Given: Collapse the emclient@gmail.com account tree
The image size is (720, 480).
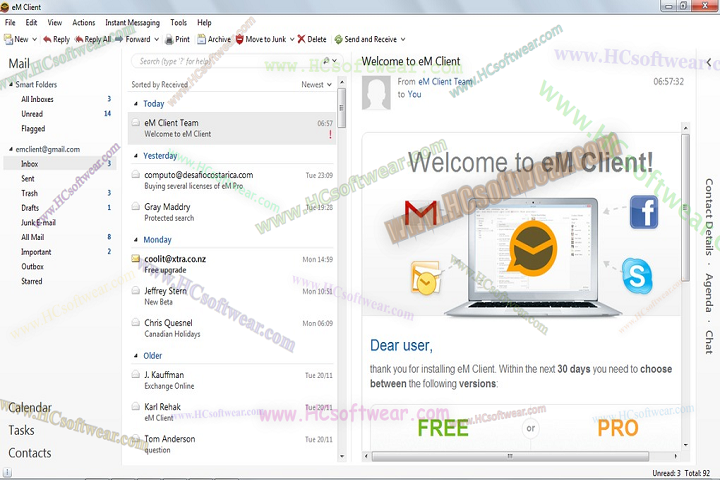Looking at the screenshot, I should click(x=11, y=149).
